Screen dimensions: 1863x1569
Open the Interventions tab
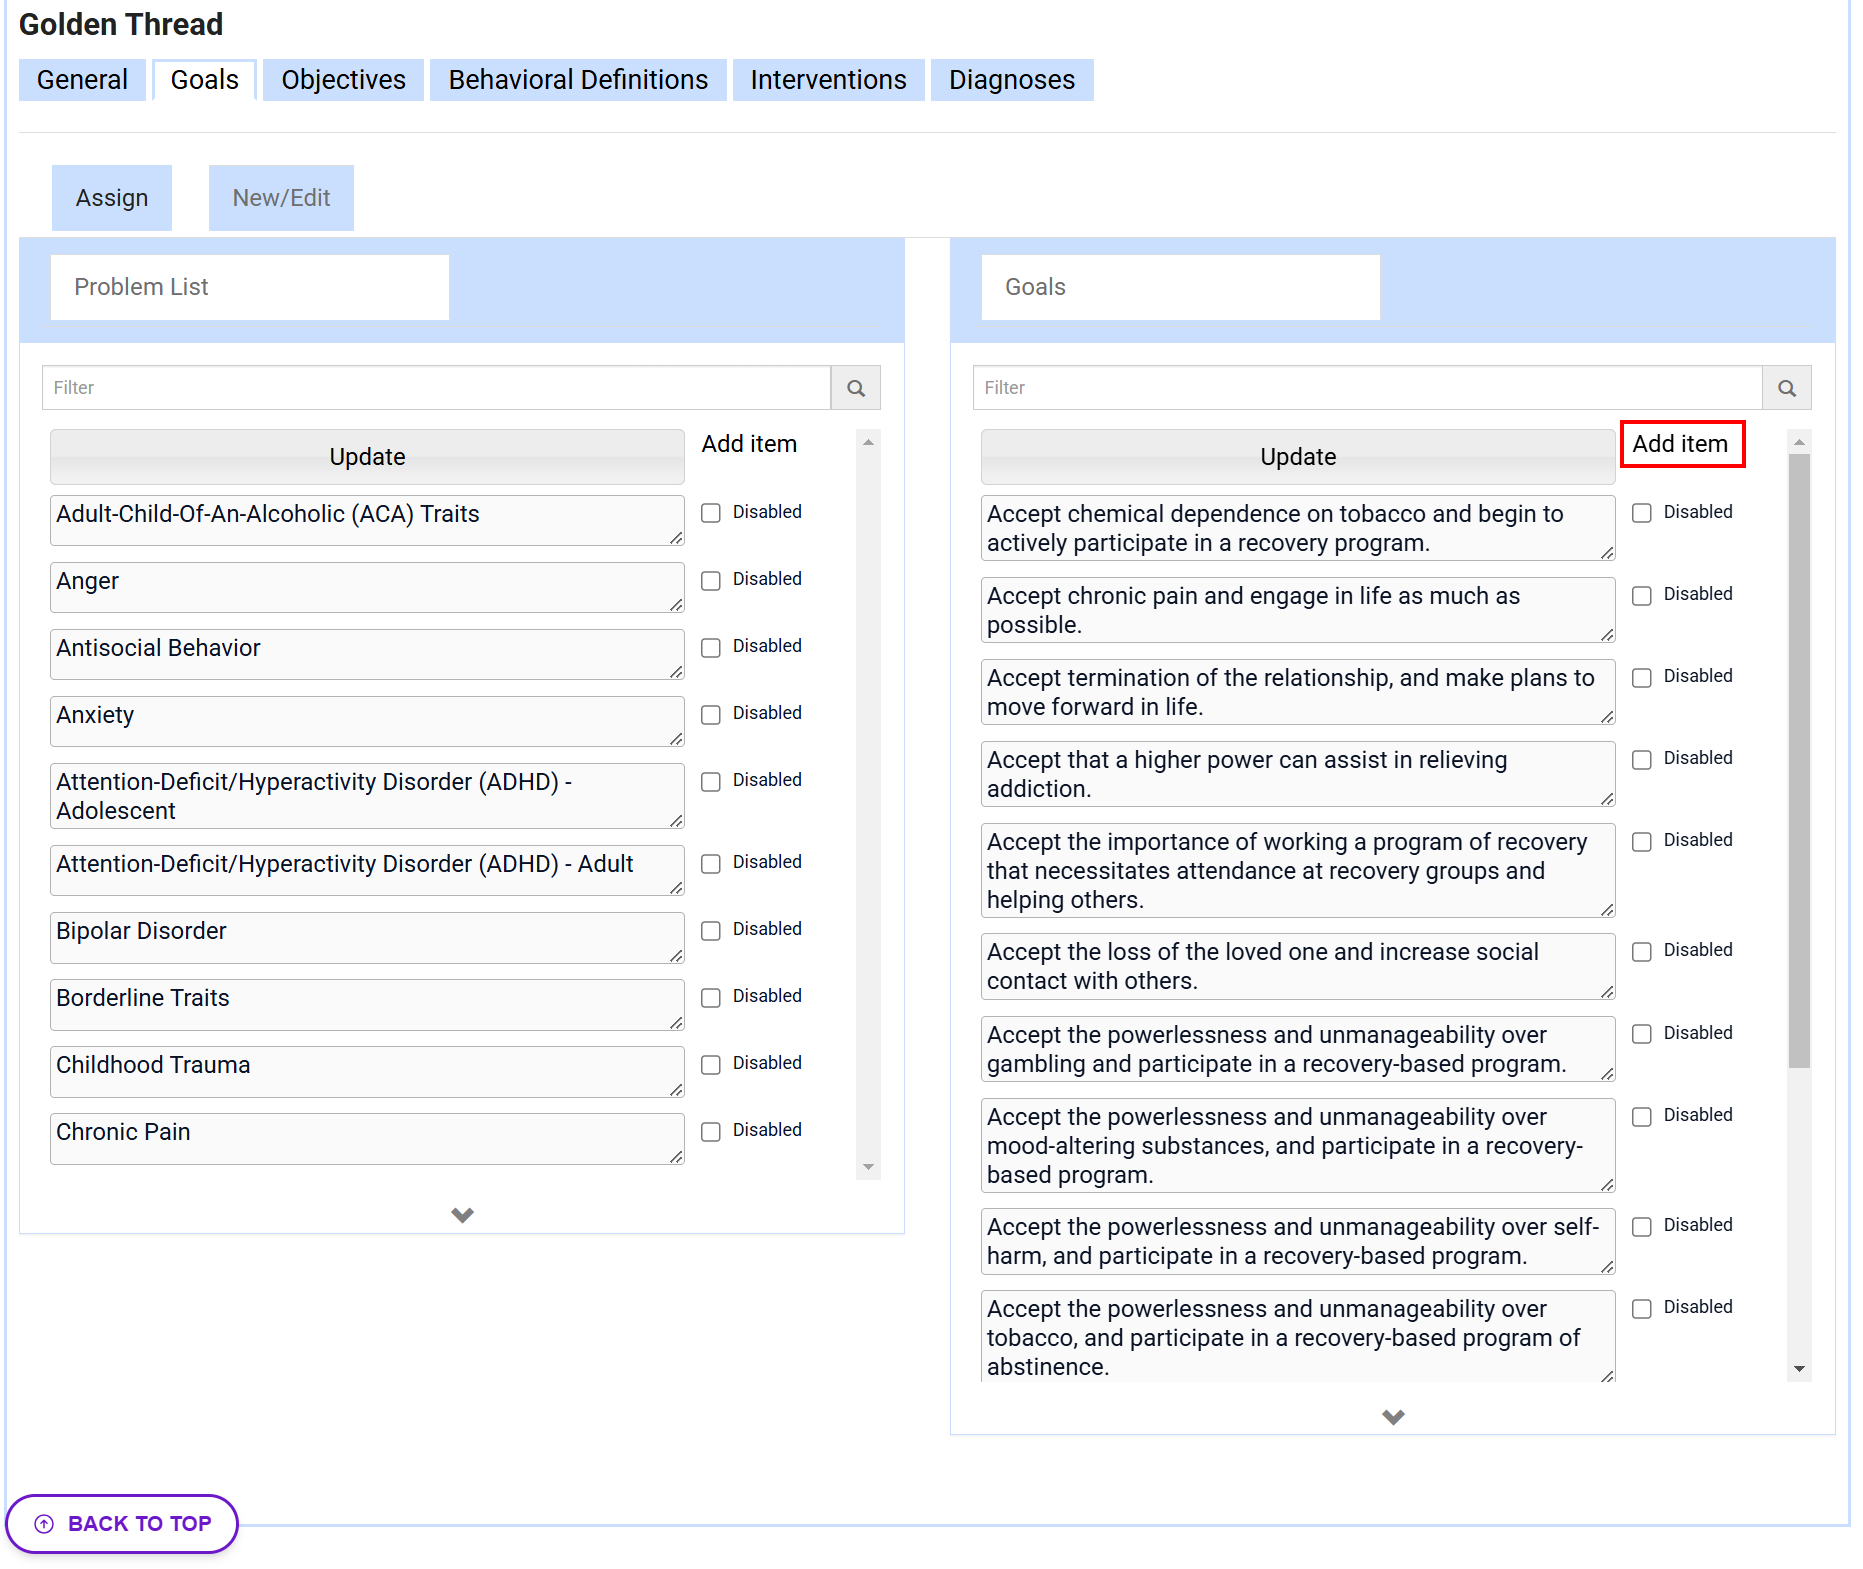pyautogui.click(x=828, y=80)
